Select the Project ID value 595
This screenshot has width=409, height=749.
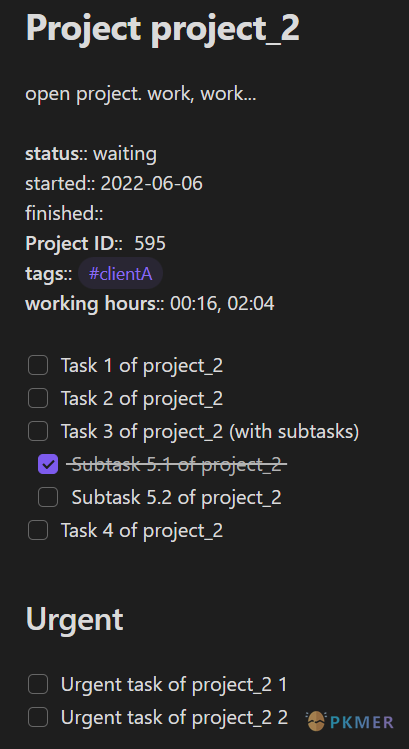(150, 244)
